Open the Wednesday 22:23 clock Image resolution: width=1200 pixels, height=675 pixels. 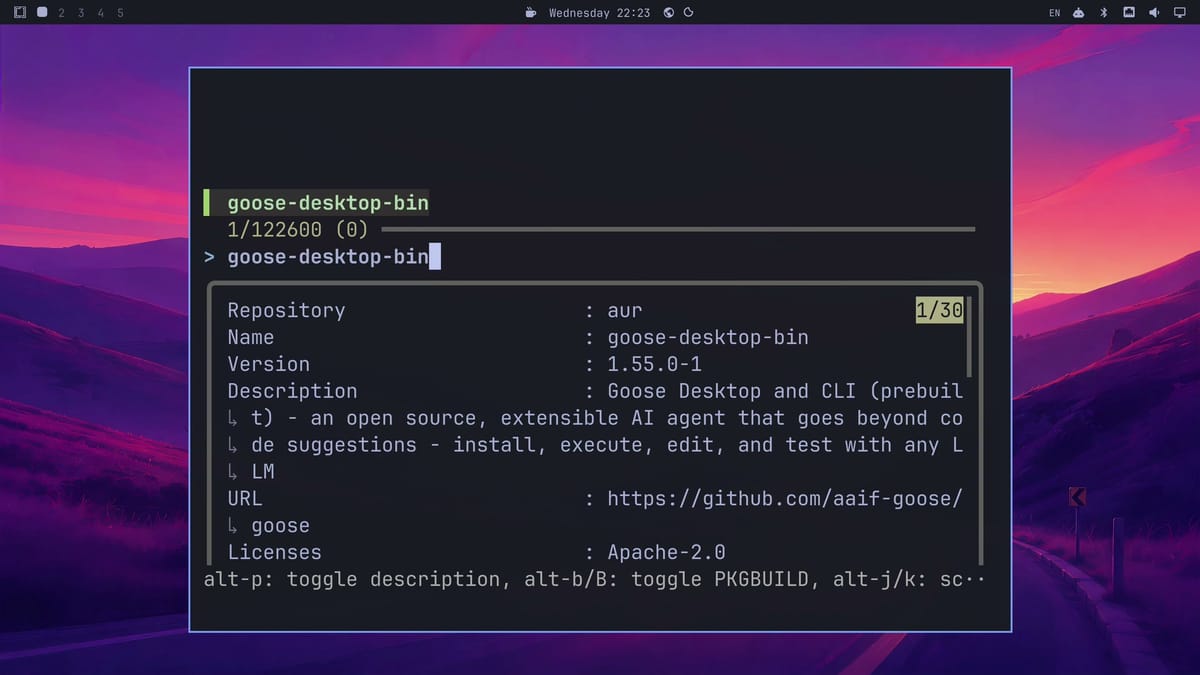[x=599, y=13]
